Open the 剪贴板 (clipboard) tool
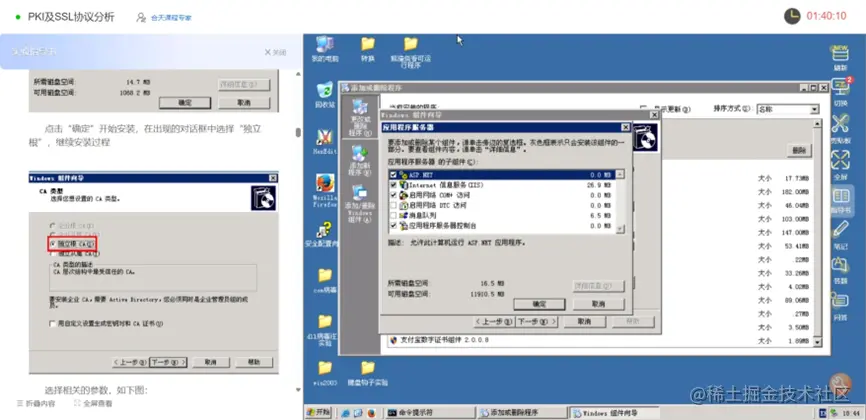The height and width of the screenshot is (420, 866). (x=840, y=129)
